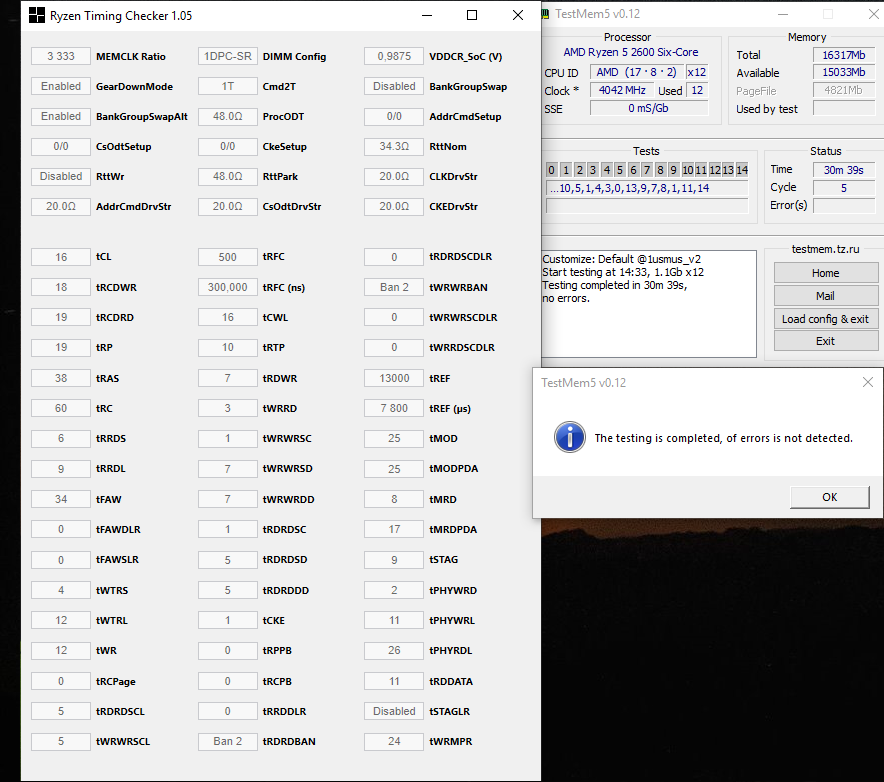Image resolution: width=884 pixels, height=782 pixels.
Task: Click the tRTP value 10
Action: click(x=228, y=347)
